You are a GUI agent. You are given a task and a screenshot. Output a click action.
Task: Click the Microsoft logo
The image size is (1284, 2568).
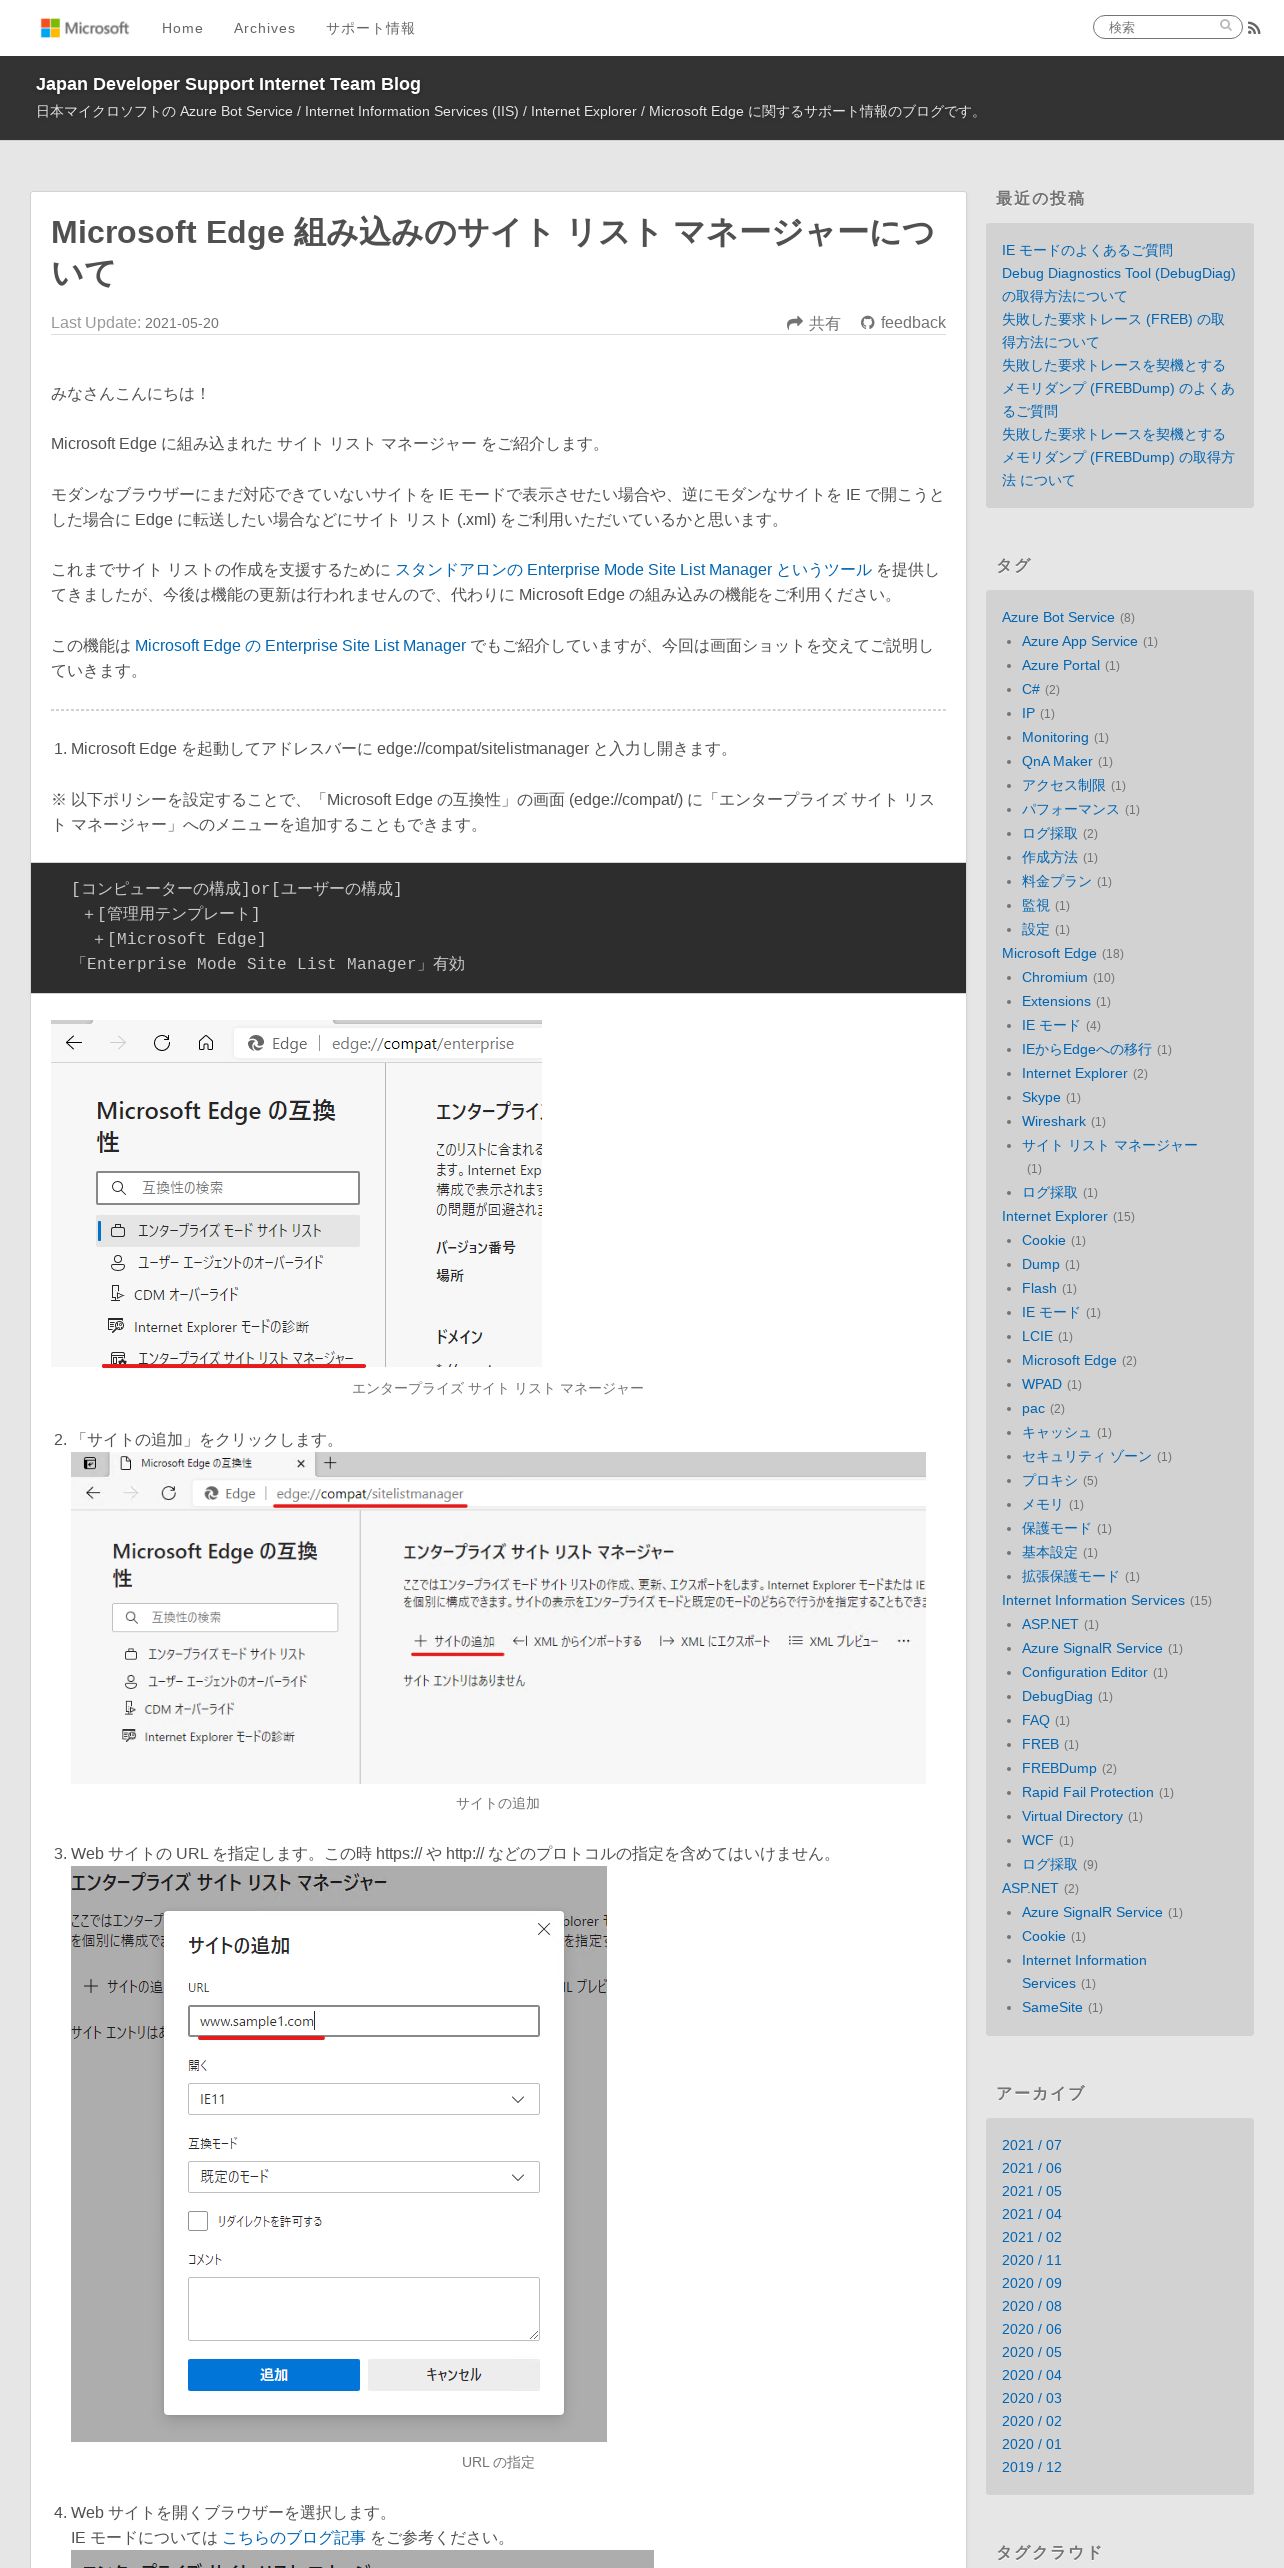[84, 28]
